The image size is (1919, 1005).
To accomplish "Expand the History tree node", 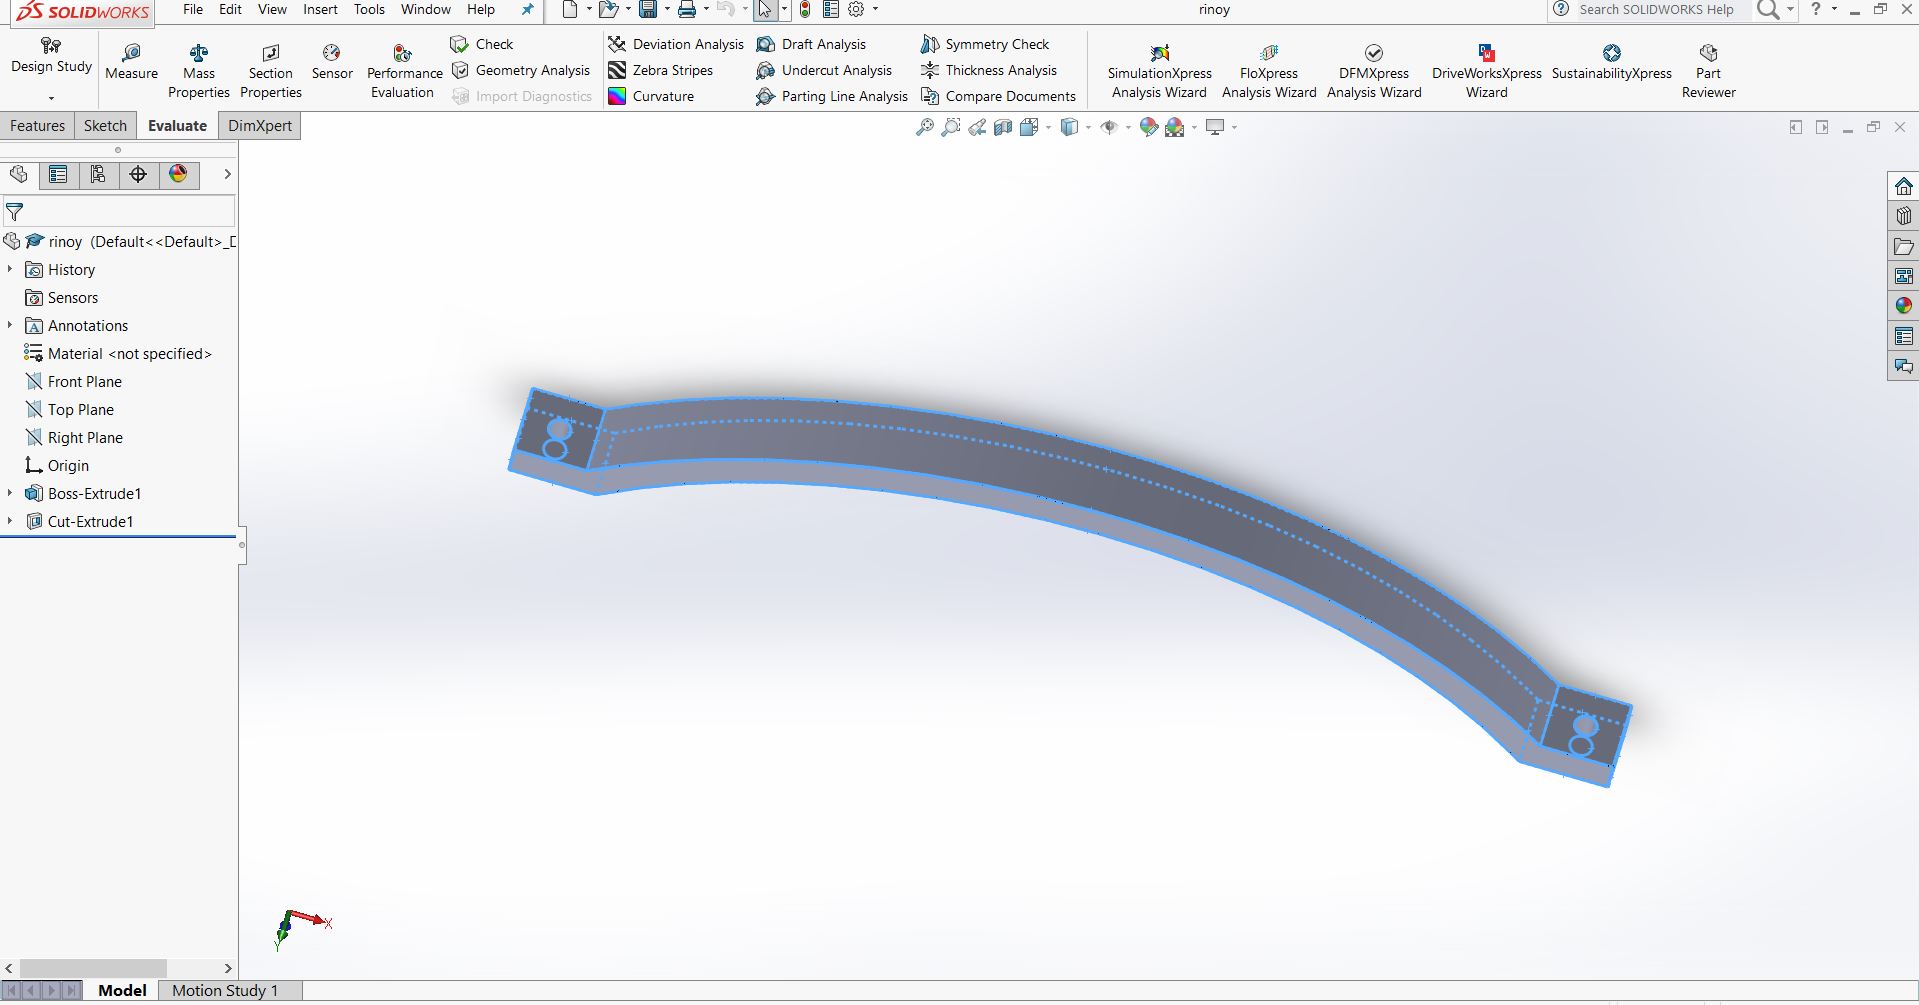I will 10,269.
